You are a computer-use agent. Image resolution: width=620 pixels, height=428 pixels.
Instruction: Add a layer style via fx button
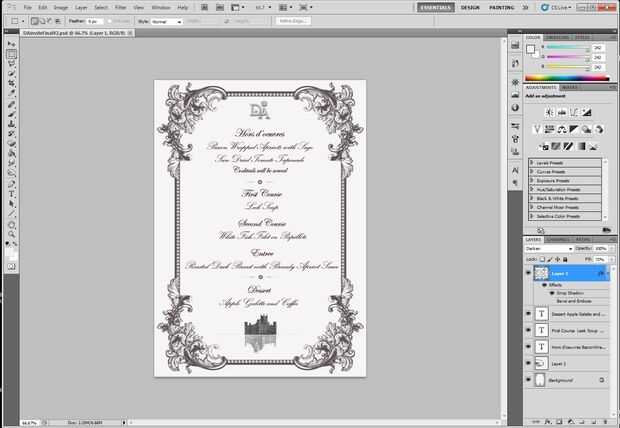pyautogui.click(x=548, y=422)
